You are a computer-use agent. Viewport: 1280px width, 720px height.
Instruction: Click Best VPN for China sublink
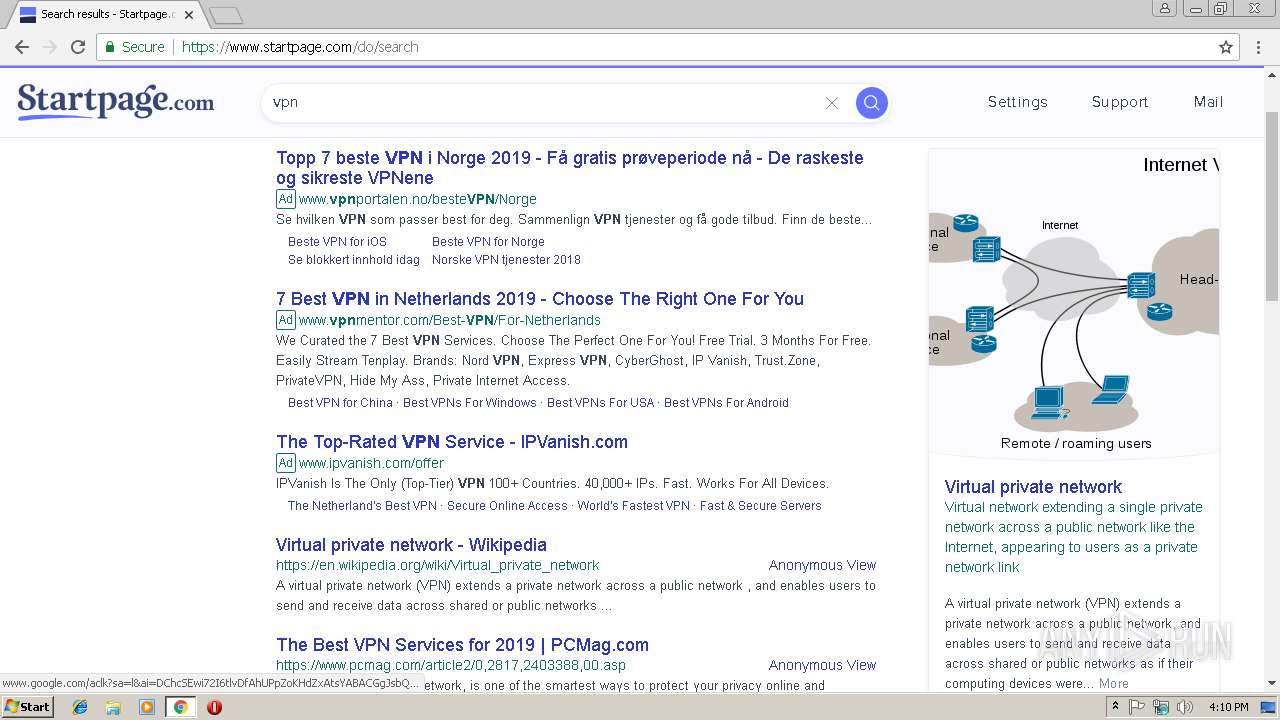[340, 403]
